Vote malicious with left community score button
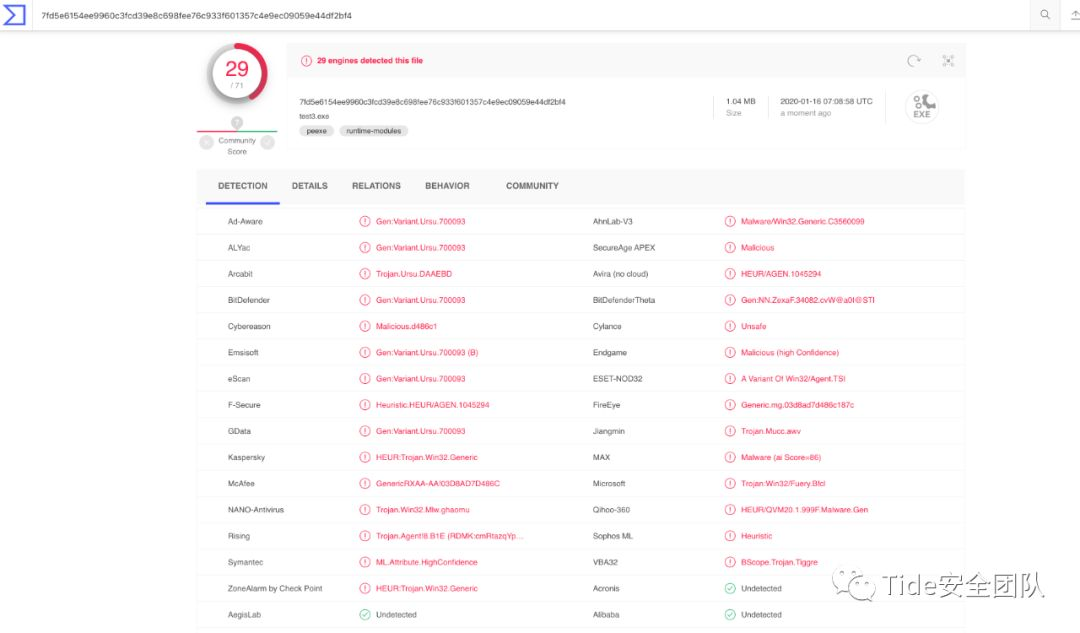The height and width of the screenshot is (633, 1080). [x=206, y=142]
